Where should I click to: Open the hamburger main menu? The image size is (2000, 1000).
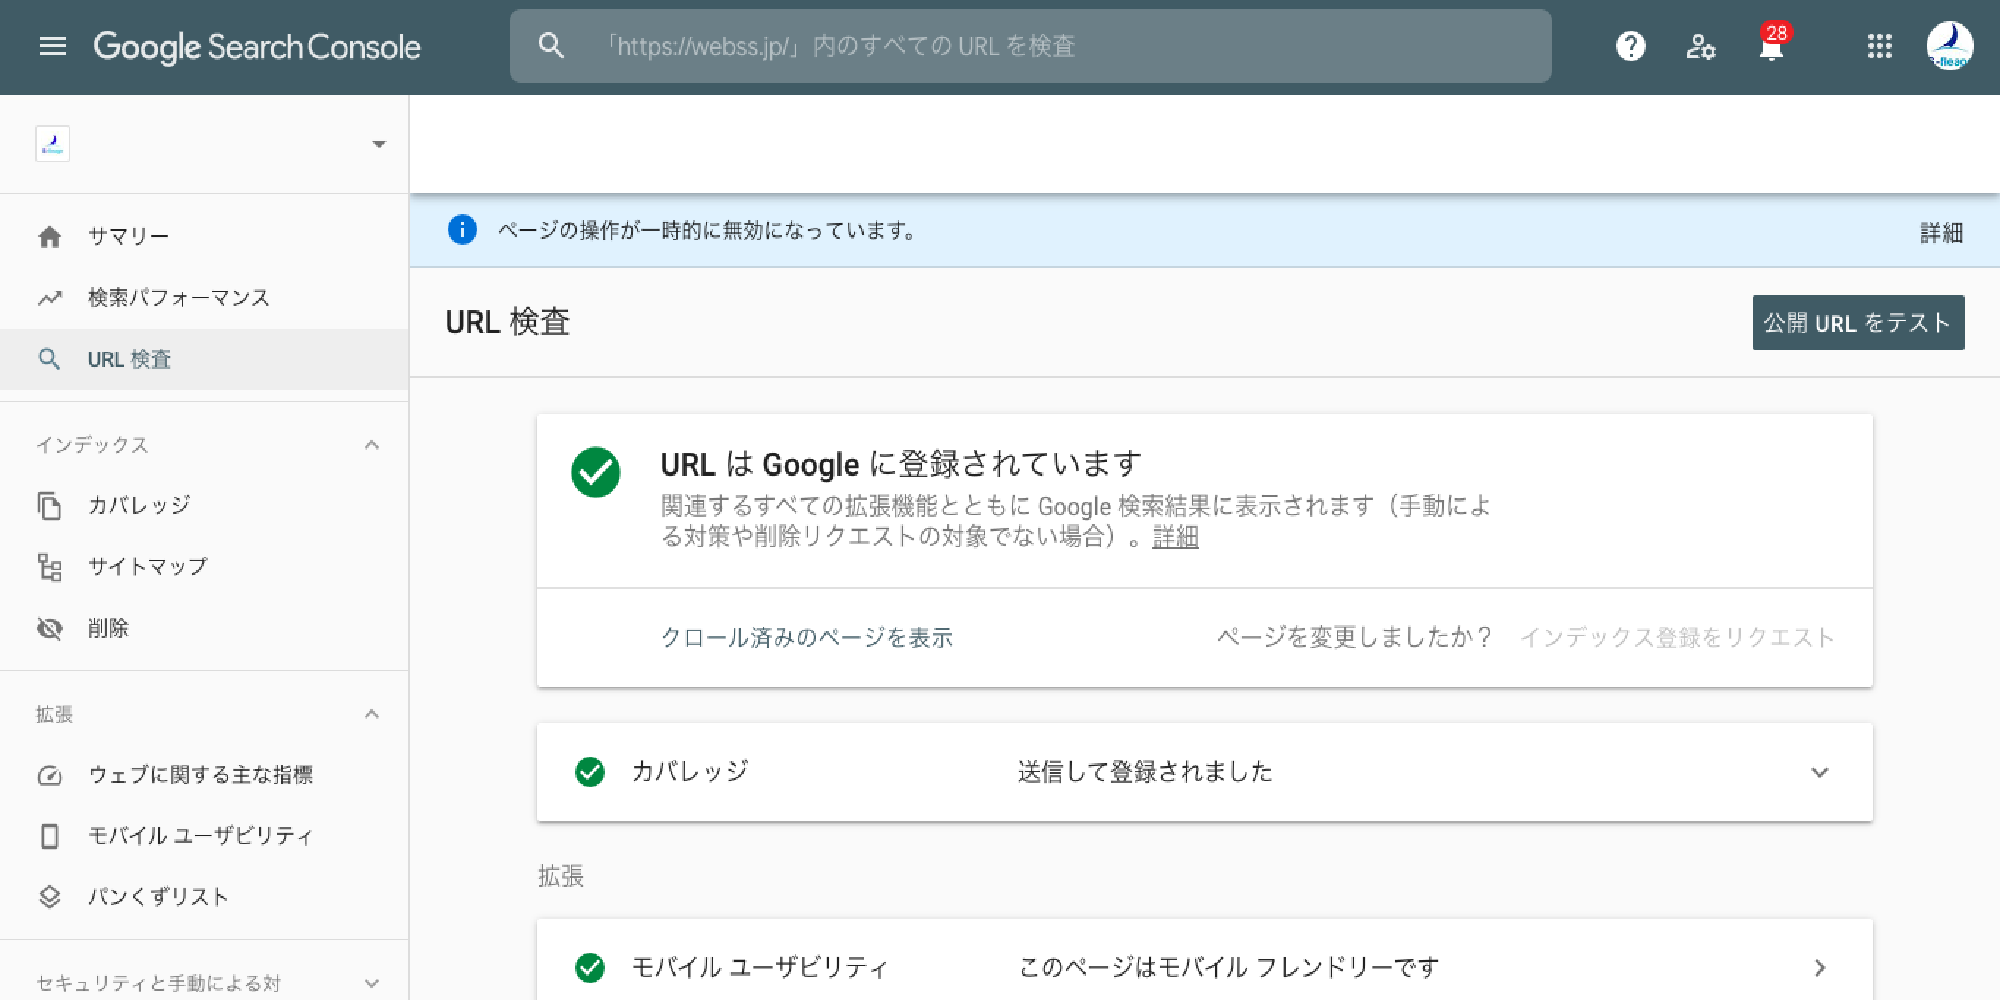(52, 46)
